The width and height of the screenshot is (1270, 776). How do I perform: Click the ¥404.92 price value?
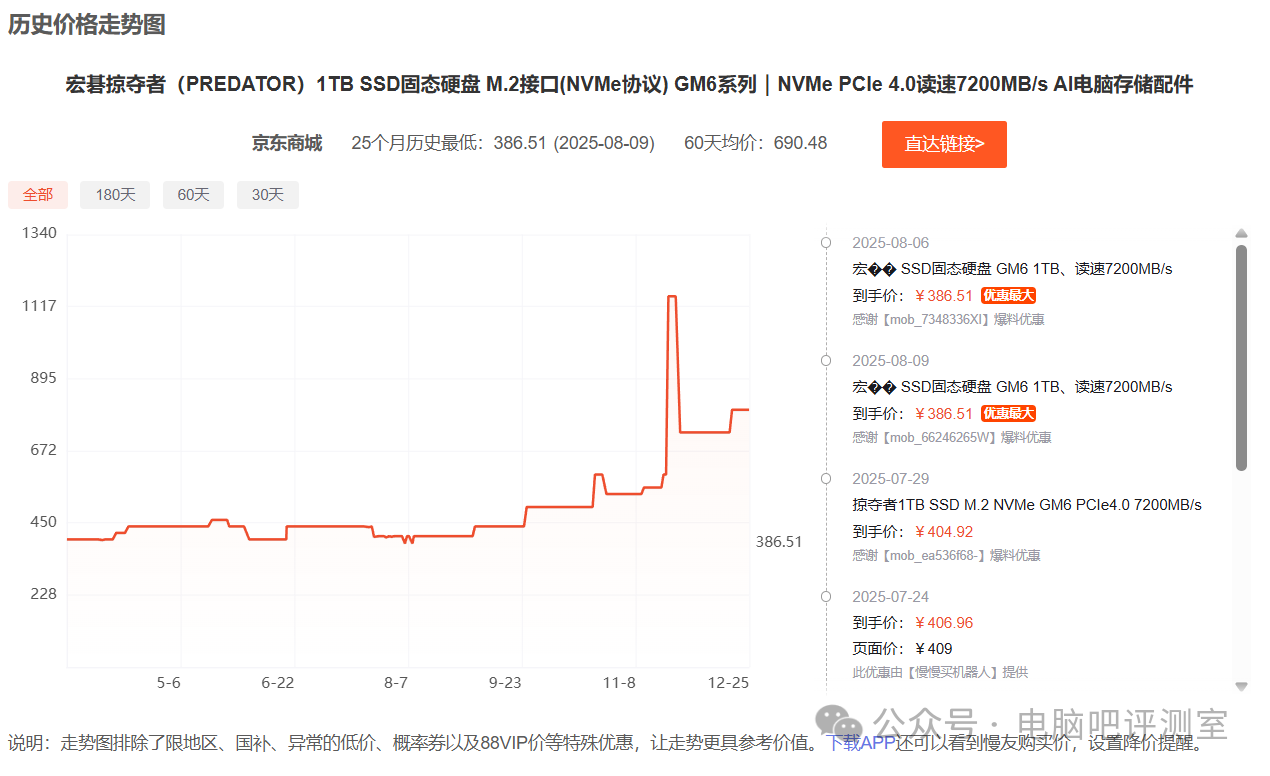pos(944,532)
